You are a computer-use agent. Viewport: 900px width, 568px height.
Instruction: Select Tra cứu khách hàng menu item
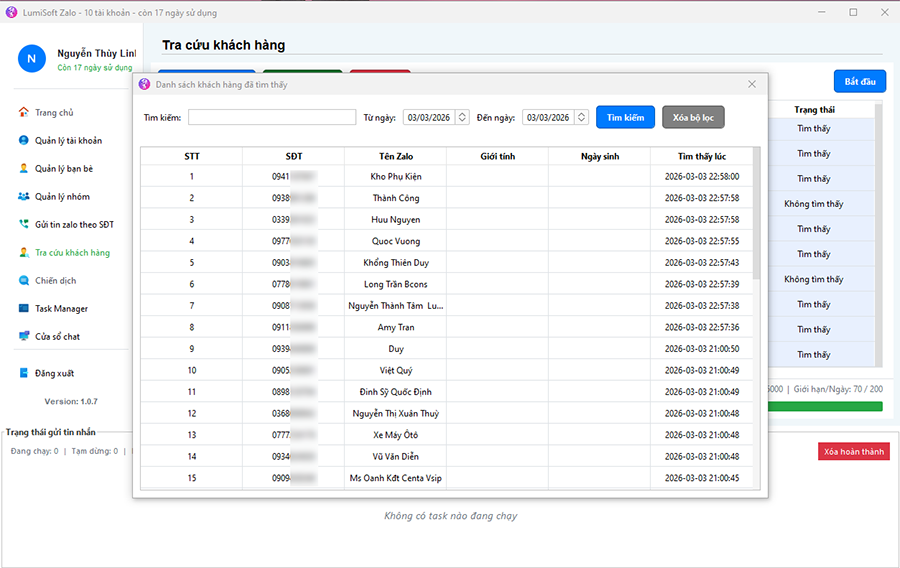coord(72,253)
